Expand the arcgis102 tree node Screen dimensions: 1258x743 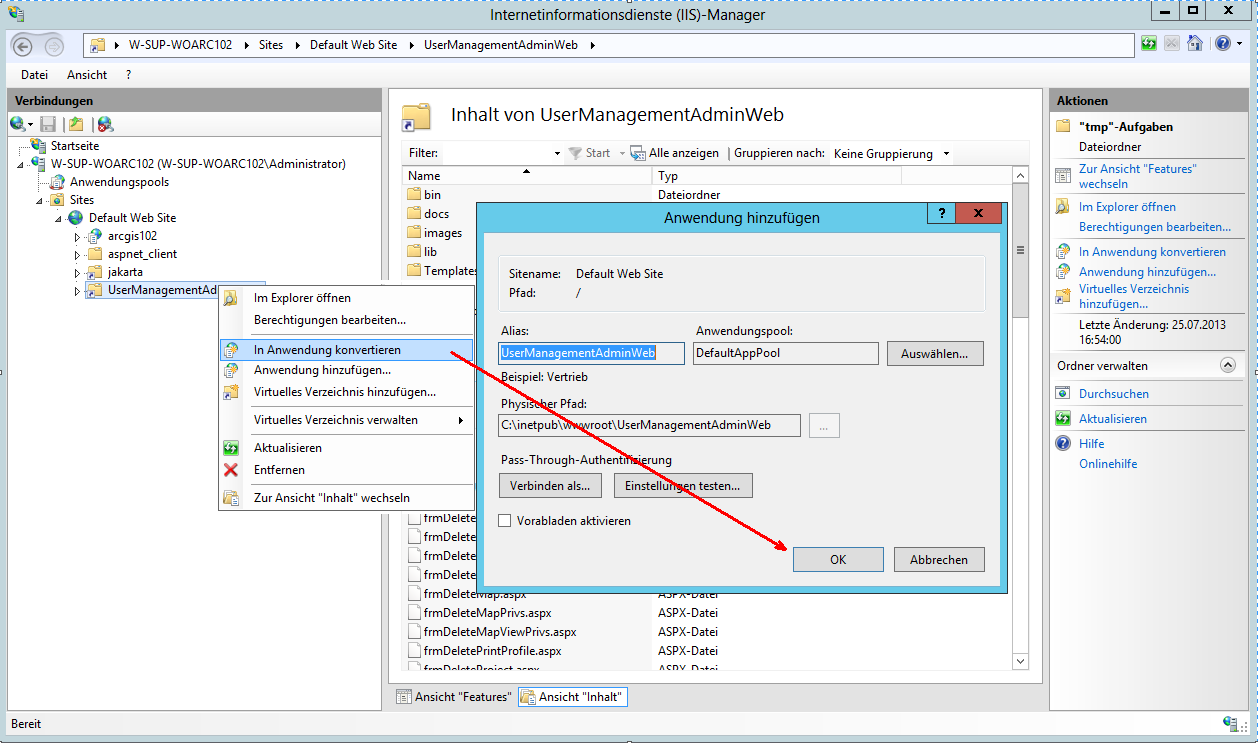pyautogui.click(x=77, y=237)
